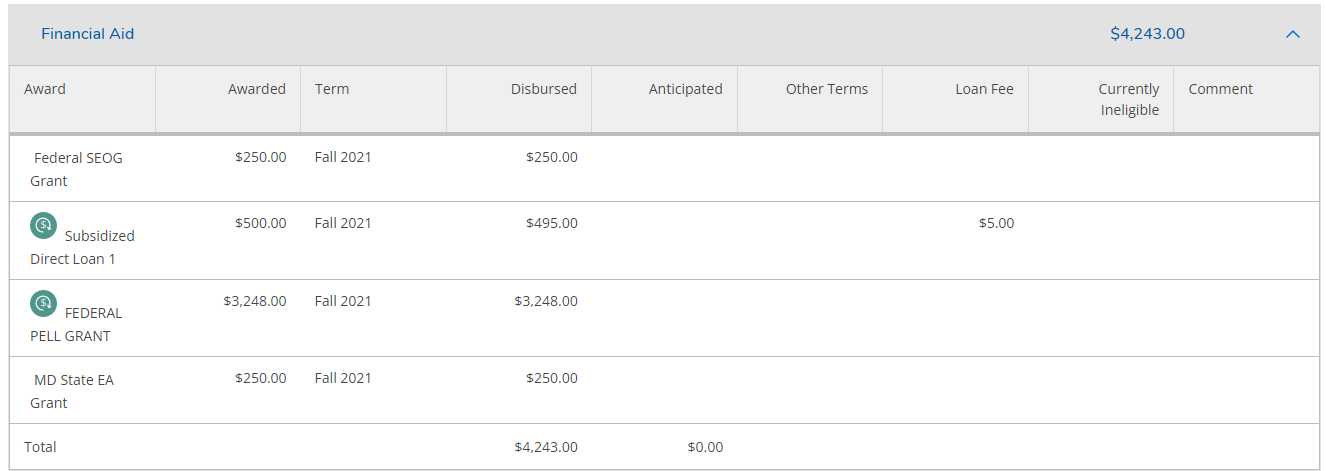The height and width of the screenshot is (471, 1326).
Task: Select the Disbursed column header
Action: 543,89
